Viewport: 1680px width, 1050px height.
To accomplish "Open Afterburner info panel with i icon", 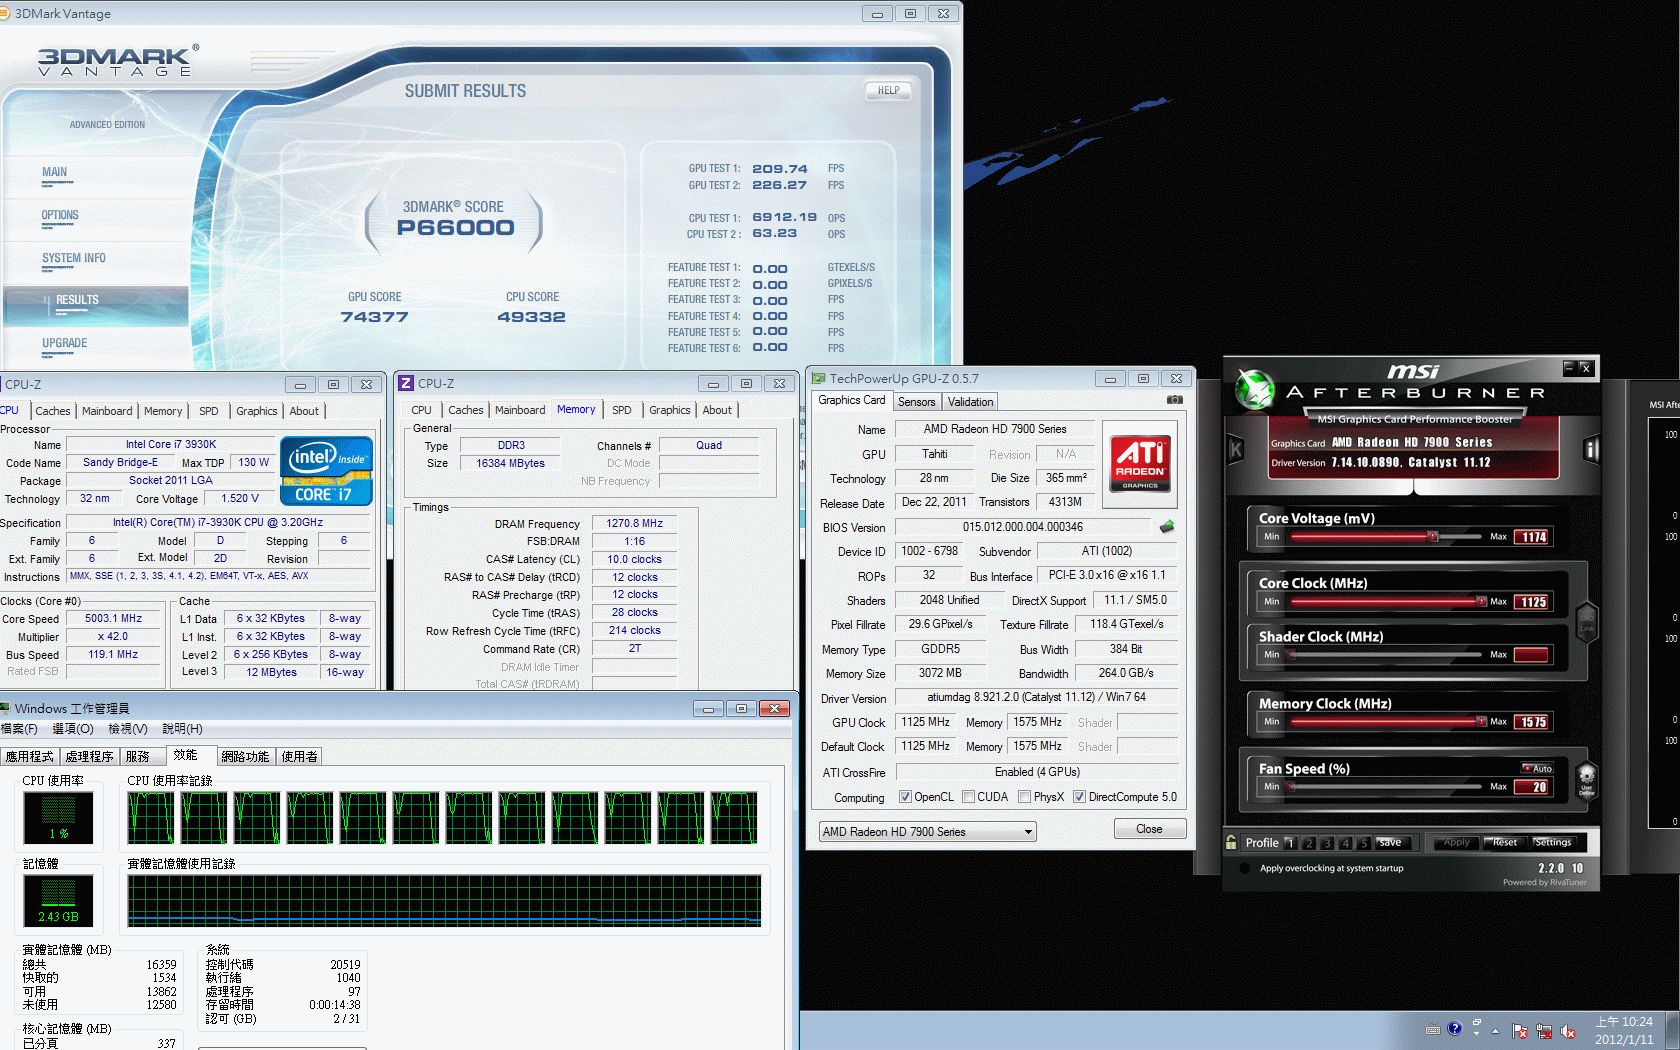I will (x=1590, y=450).
